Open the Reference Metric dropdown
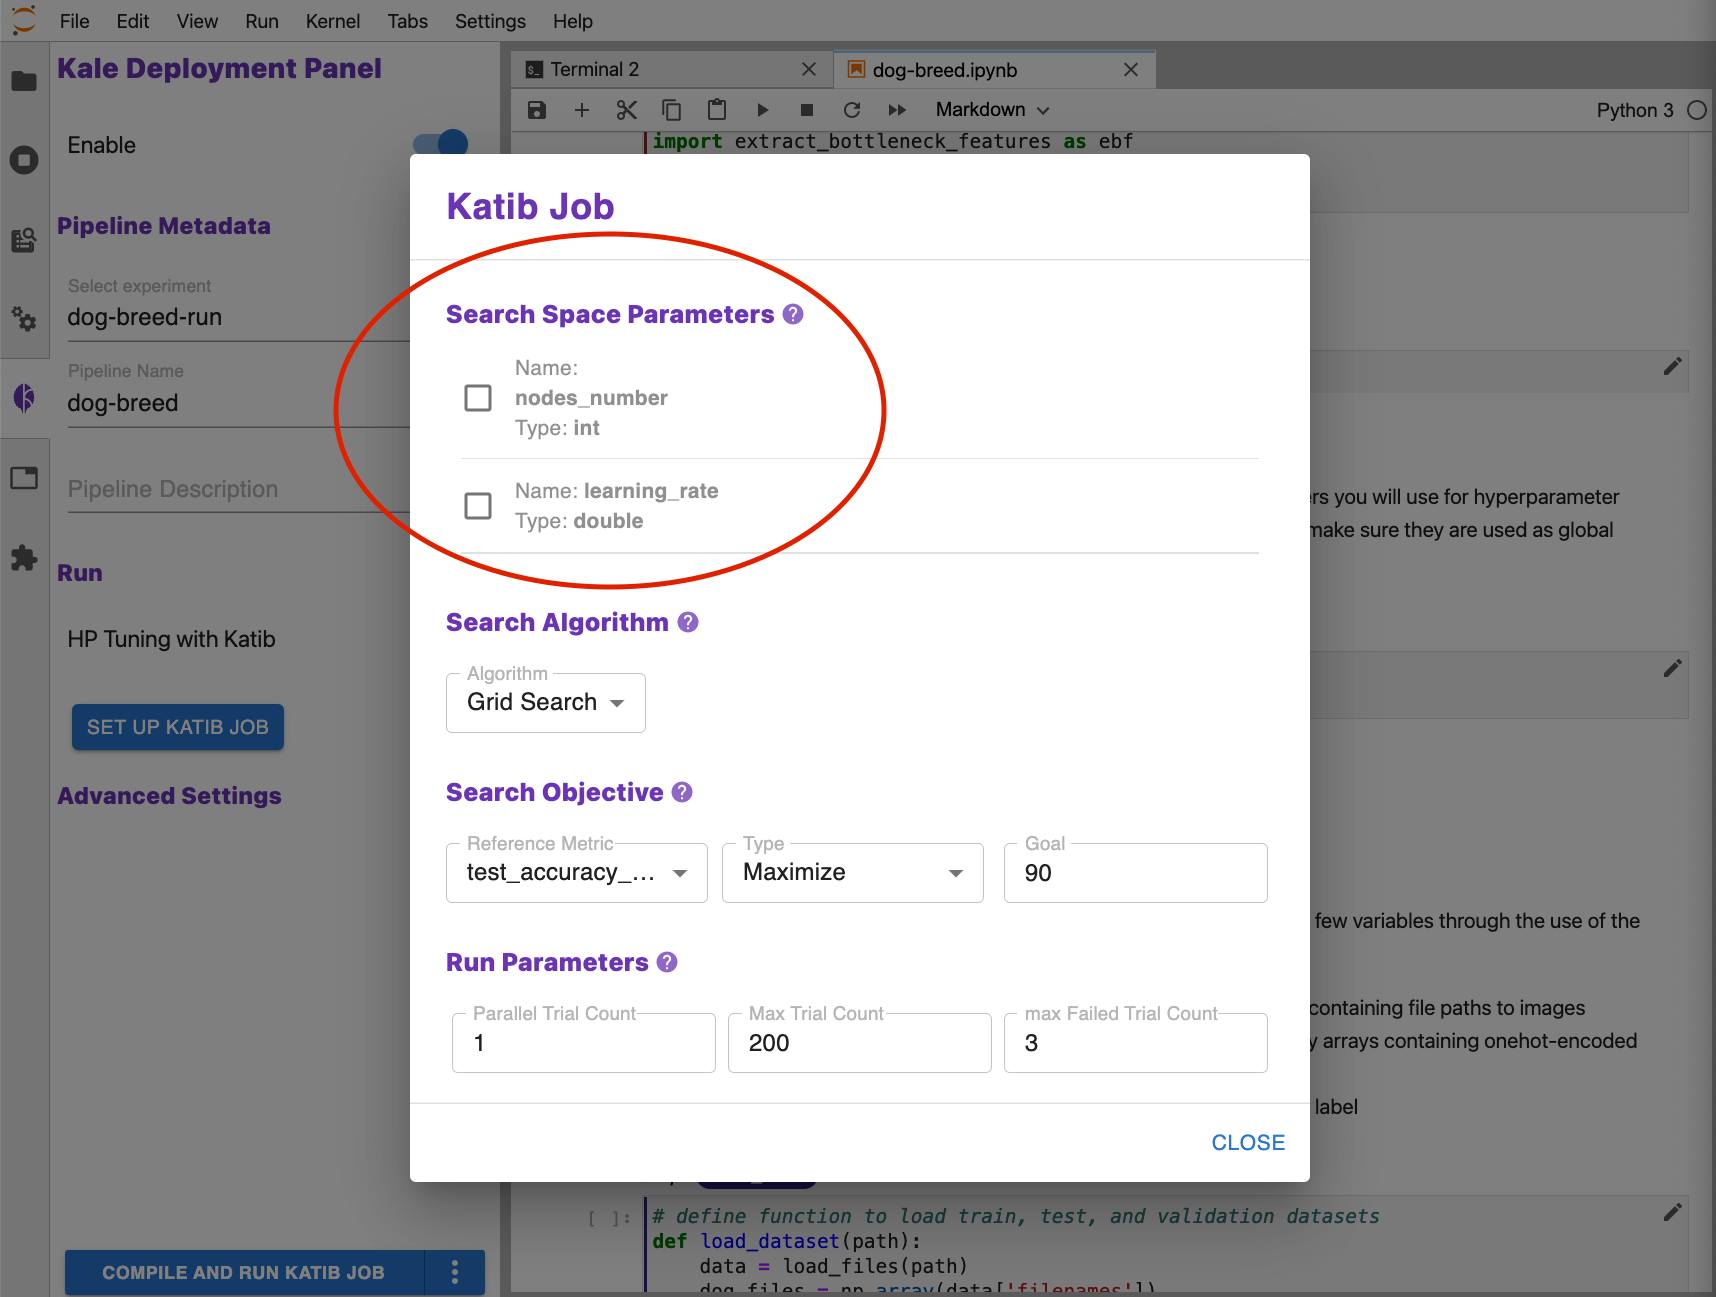Viewport: 1716px width, 1297px height. tap(577, 872)
